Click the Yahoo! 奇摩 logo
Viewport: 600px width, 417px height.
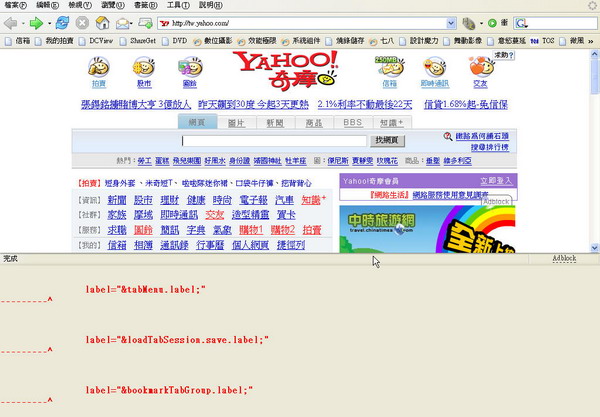(x=285, y=70)
